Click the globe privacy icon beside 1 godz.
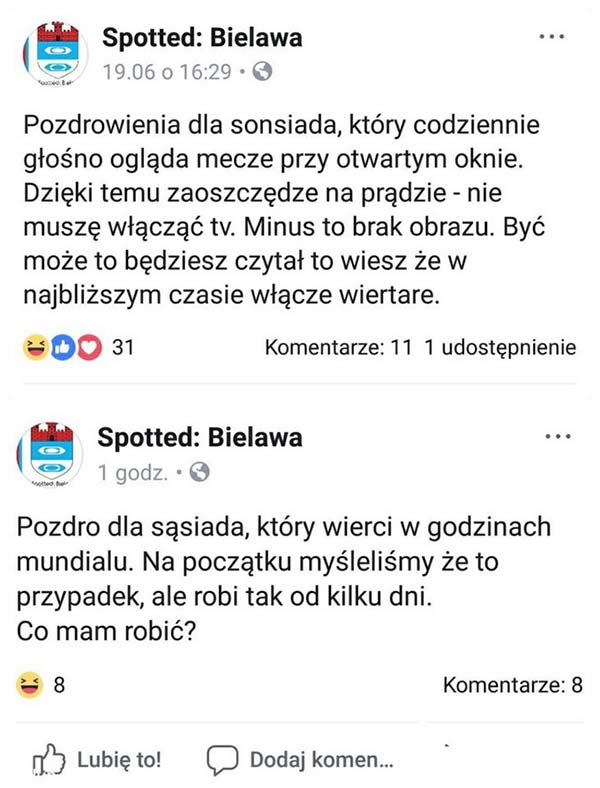 tap(199, 472)
